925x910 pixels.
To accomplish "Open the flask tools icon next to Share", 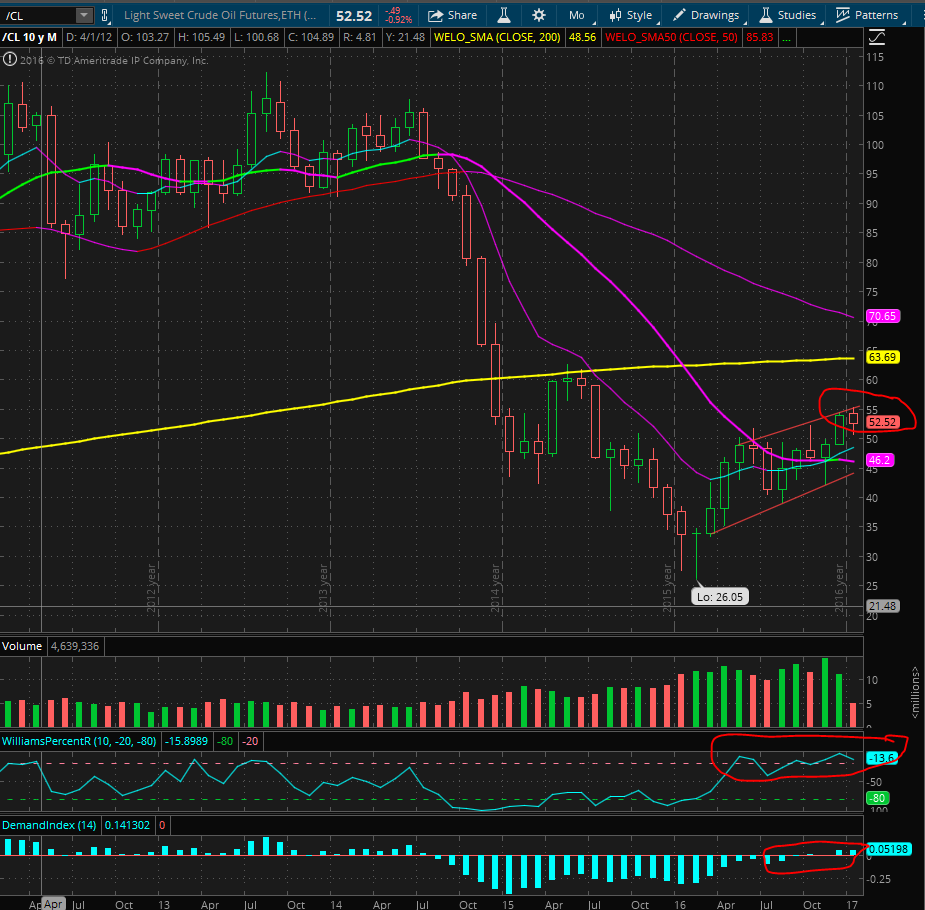I will (504, 15).
